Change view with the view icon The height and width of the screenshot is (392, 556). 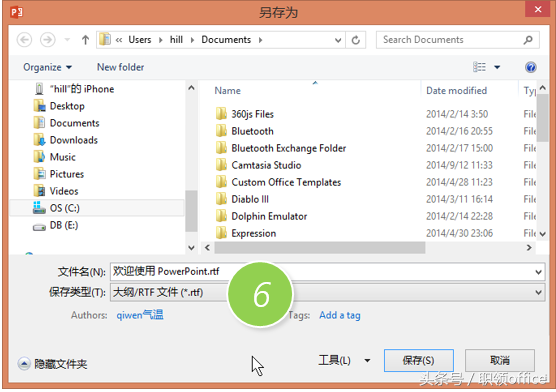click(x=479, y=67)
